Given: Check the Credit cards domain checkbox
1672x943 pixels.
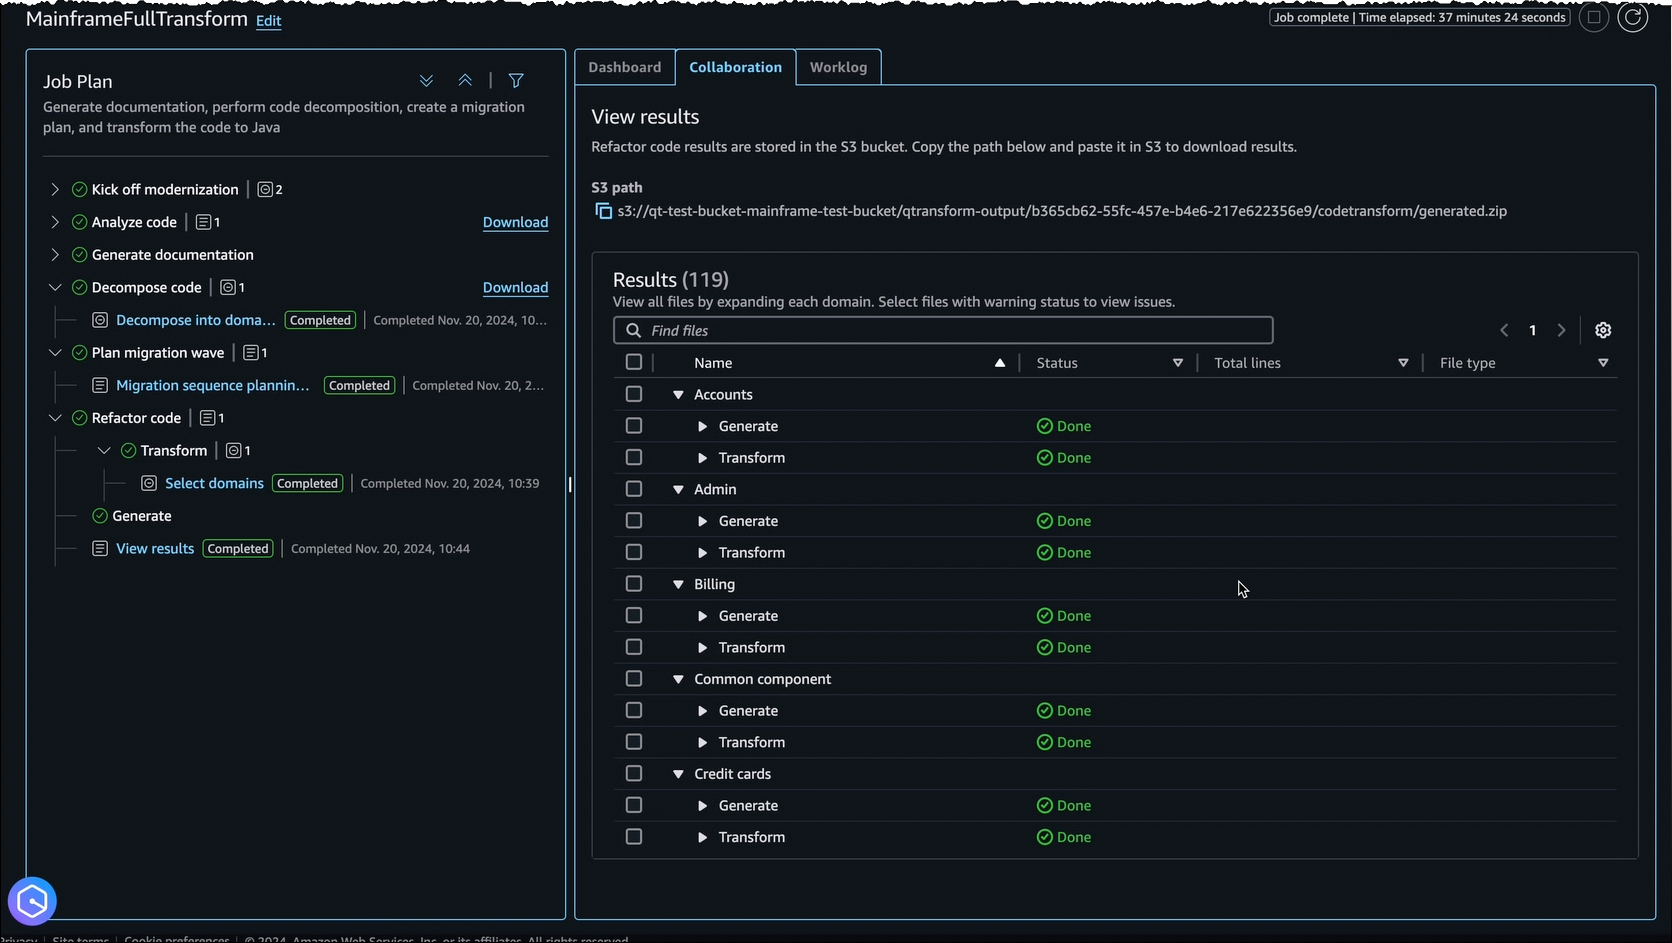Looking at the screenshot, I should pyautogui.click(x=634, y=774).
